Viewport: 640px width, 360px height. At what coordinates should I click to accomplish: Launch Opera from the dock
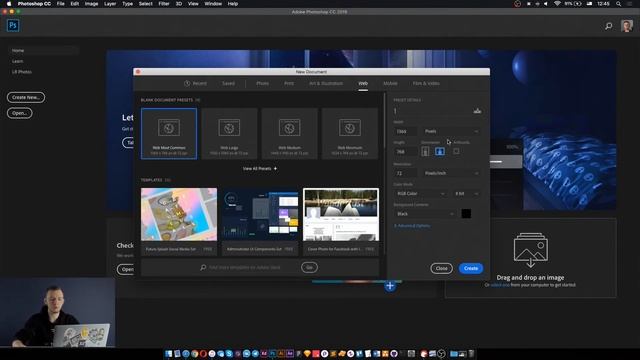(203, 354)
